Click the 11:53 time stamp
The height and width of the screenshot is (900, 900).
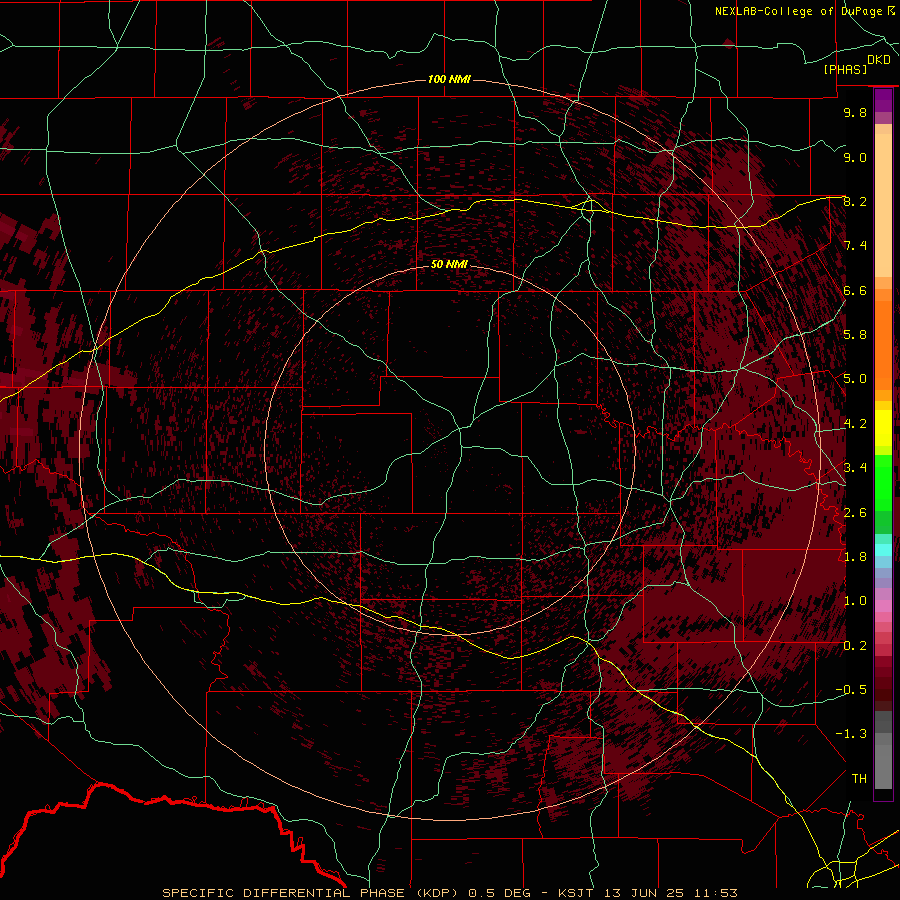[x=715, y=893]
